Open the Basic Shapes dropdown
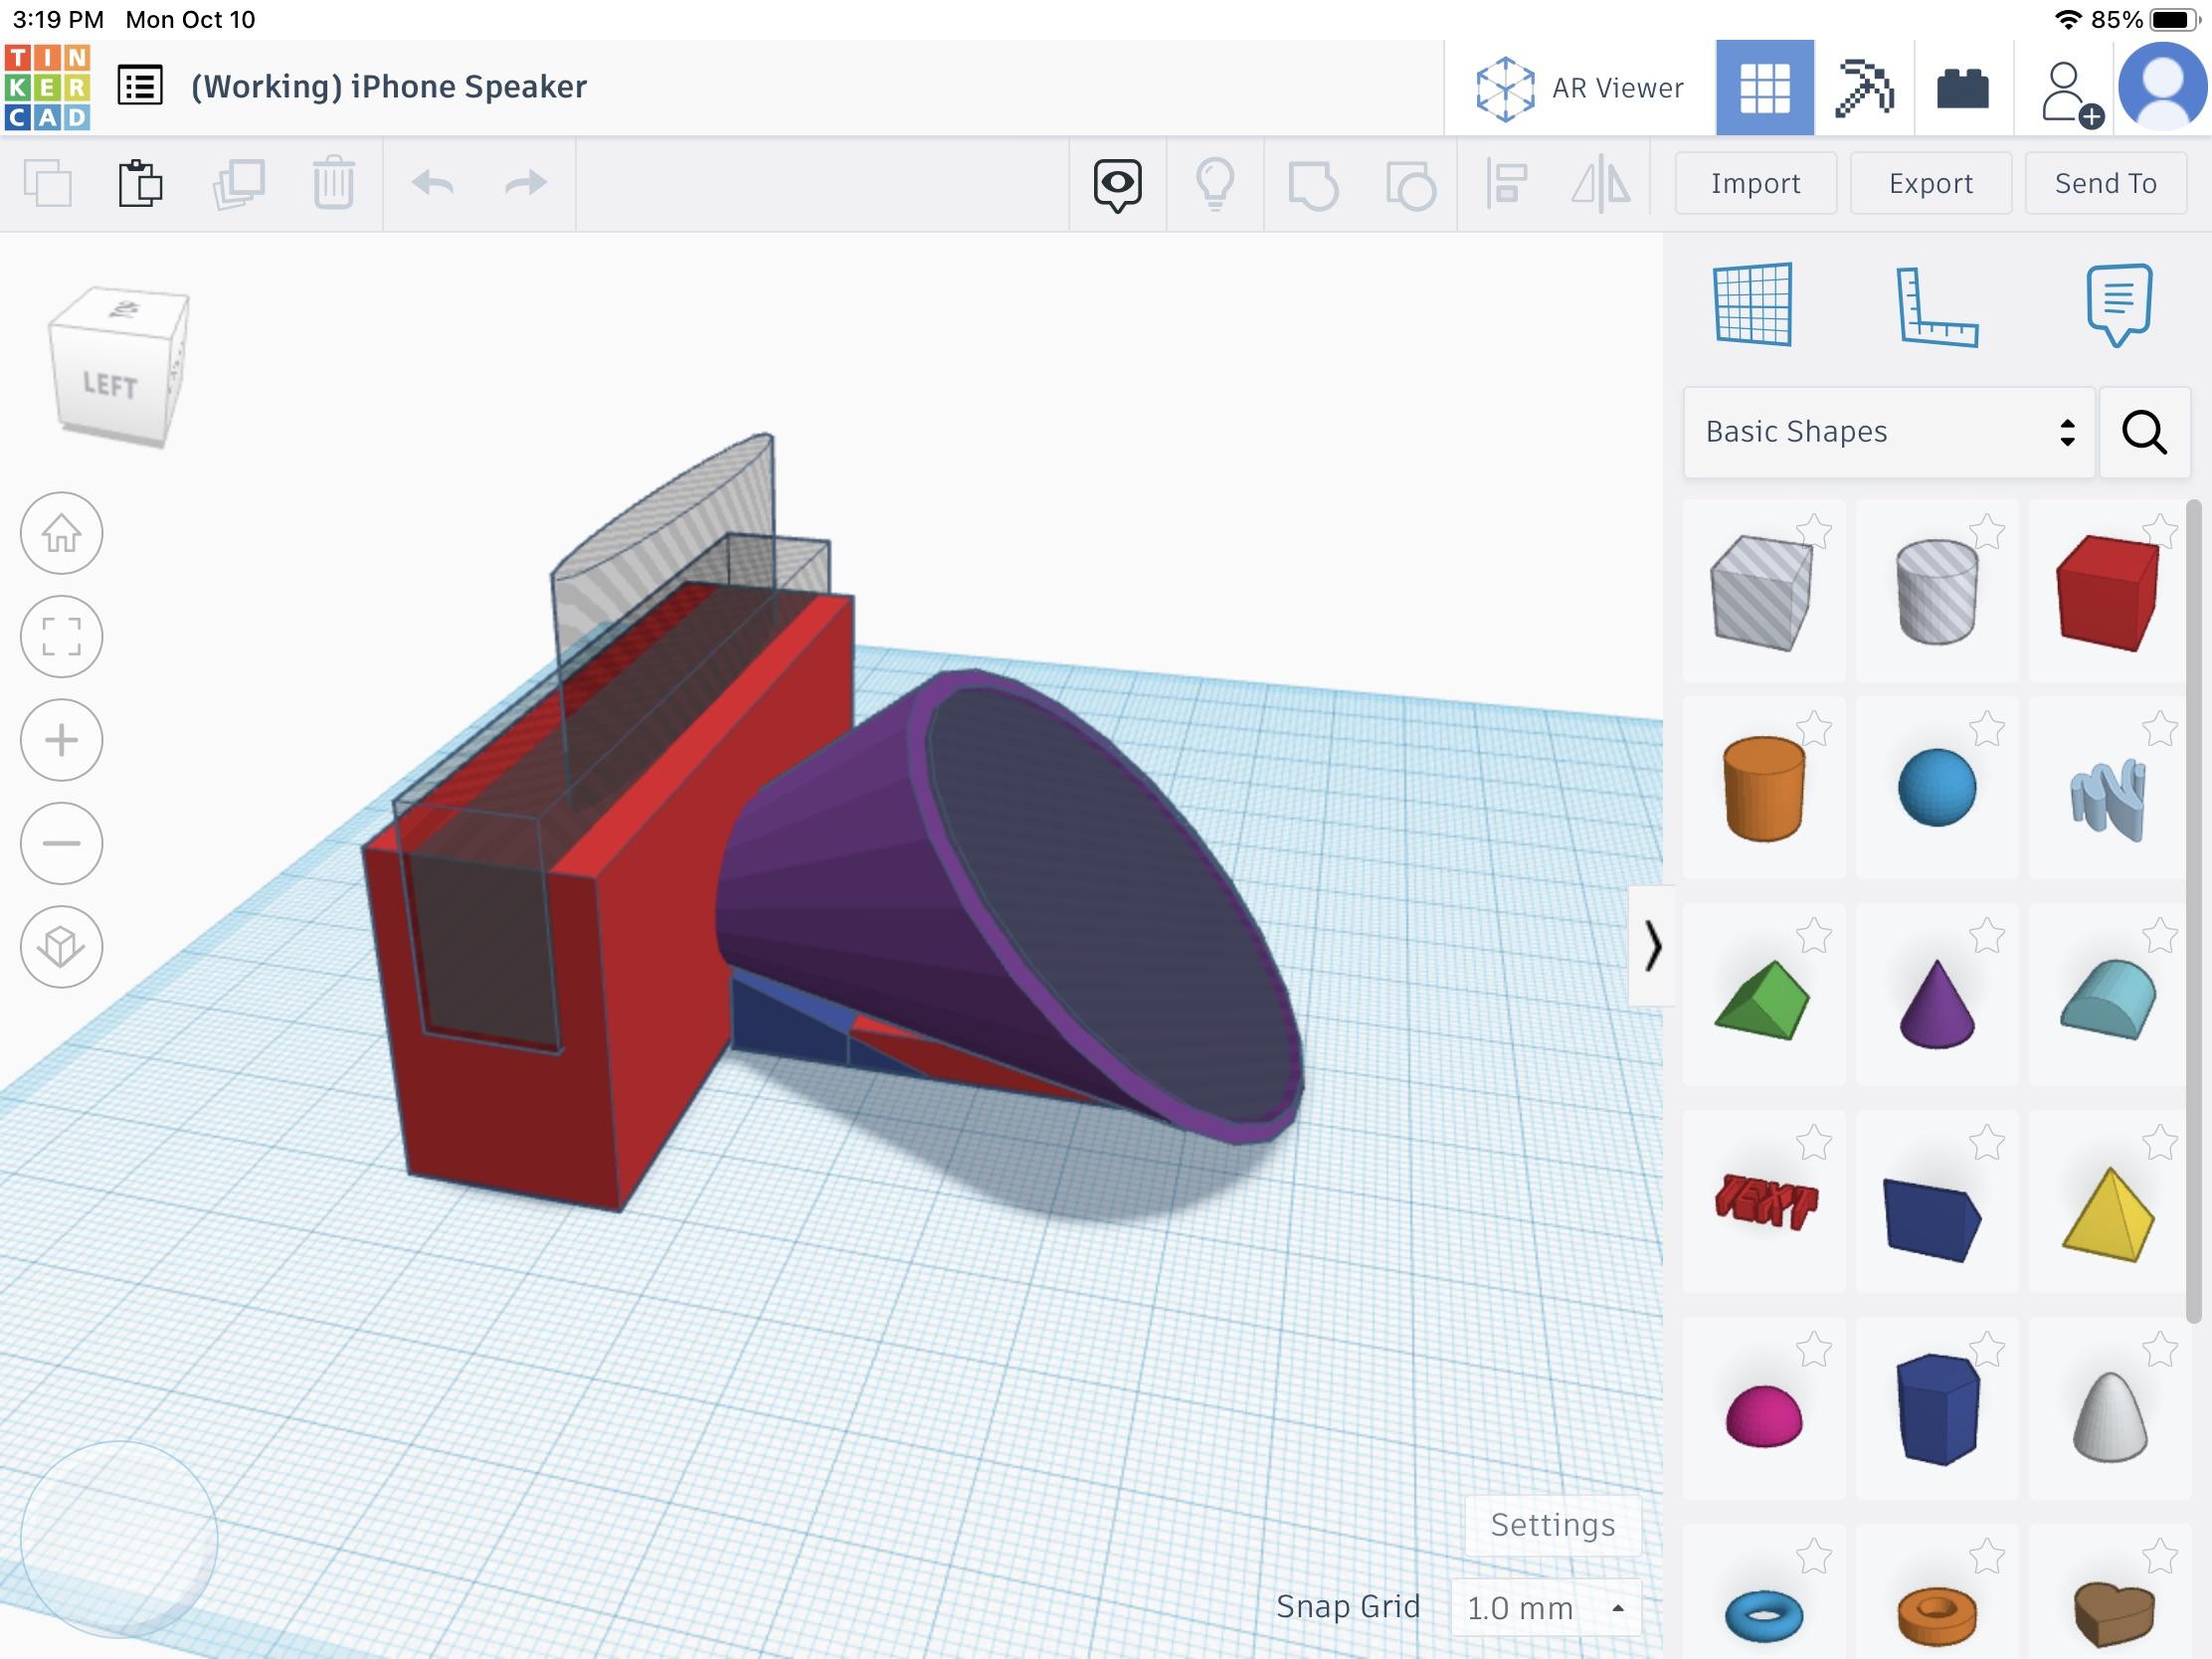This screenshot has height=1659, width=2212. pyautogui.click(x=1887, y=432)
